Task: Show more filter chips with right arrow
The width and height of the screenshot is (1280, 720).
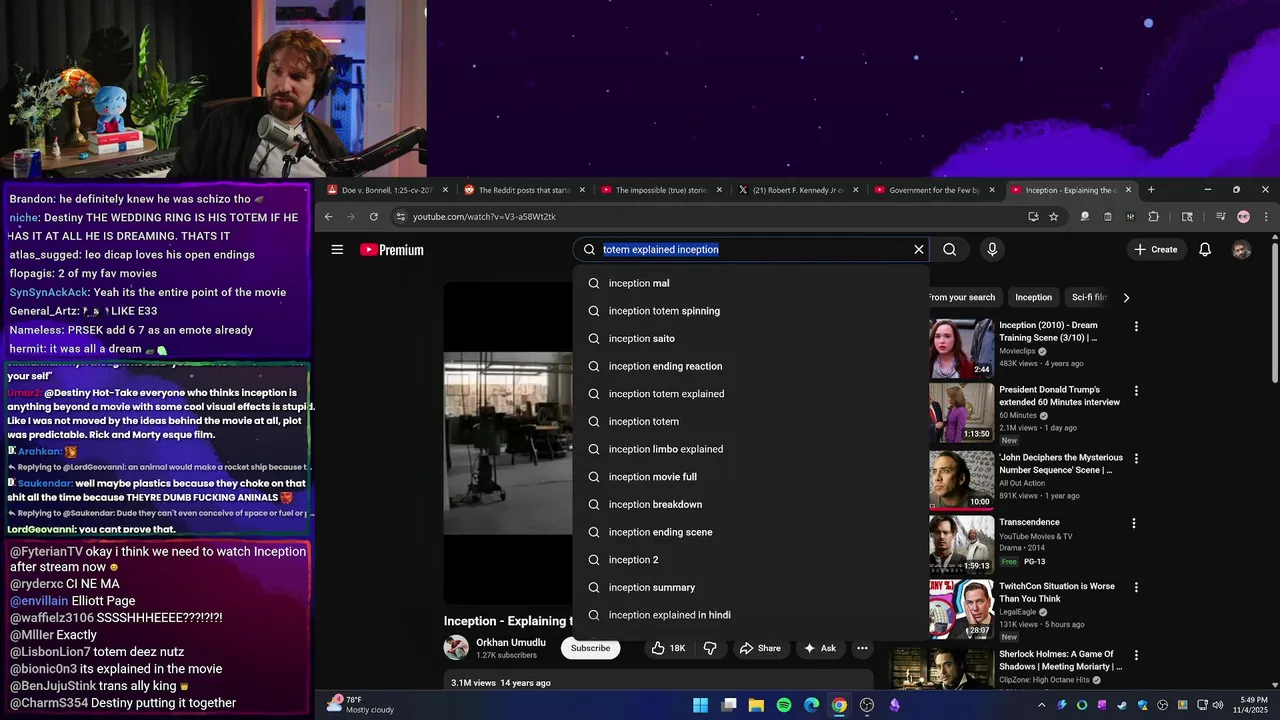Action: [x=1126, y=297]
